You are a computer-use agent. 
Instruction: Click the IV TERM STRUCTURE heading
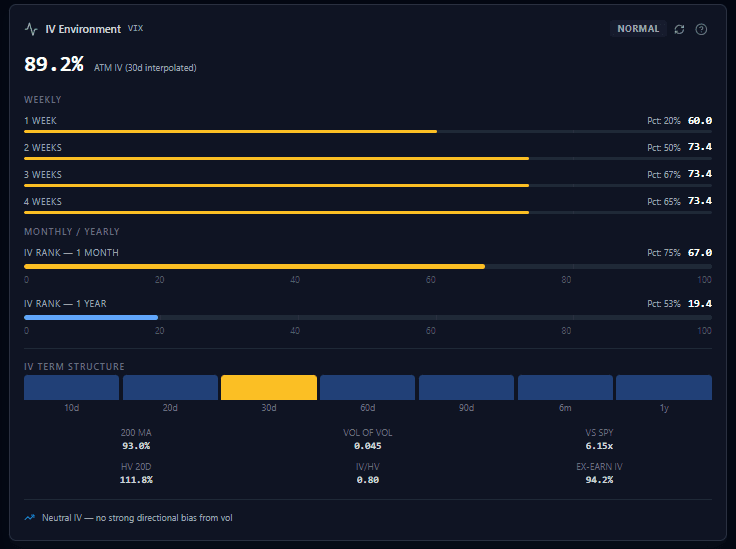pos(74,366)
